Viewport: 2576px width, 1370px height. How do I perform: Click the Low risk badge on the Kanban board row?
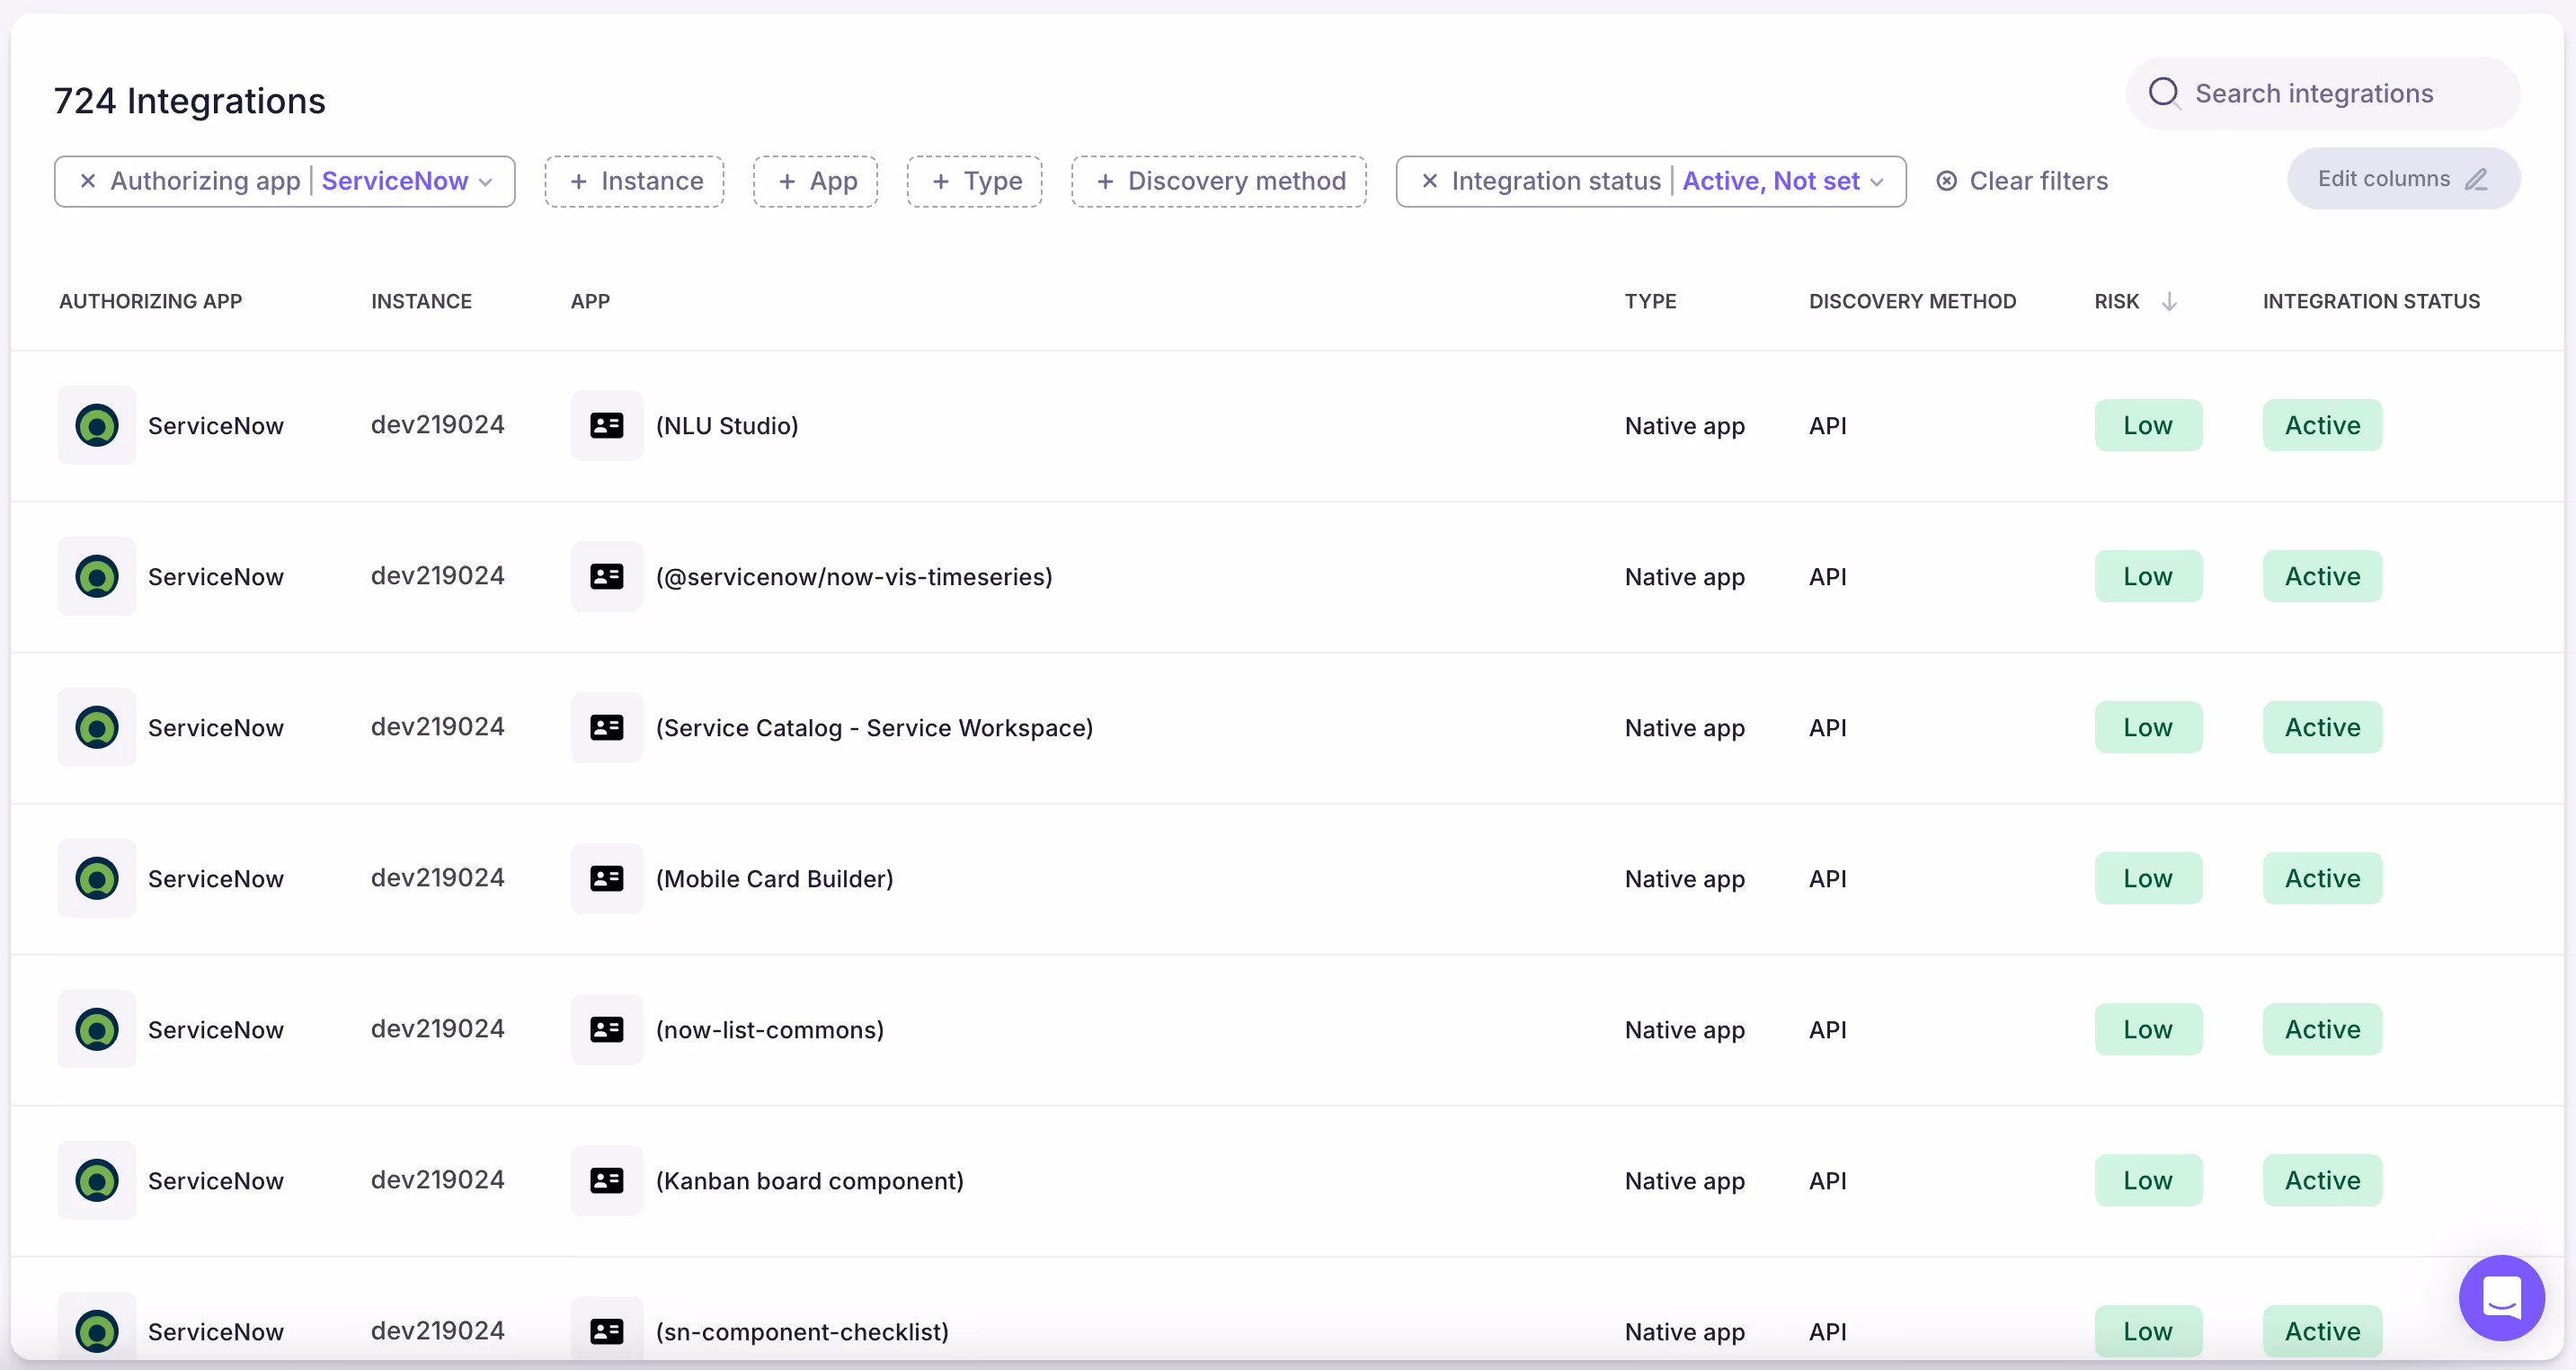(2148, 1180)
